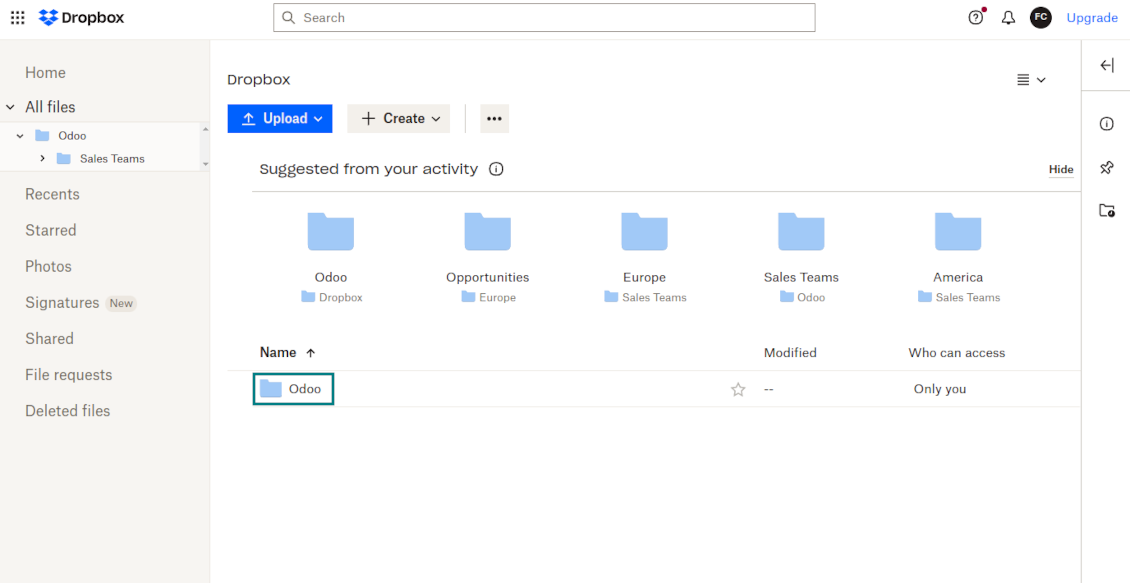Open Recents in sidebar
1130x583 pixels.
coord(53,194)
